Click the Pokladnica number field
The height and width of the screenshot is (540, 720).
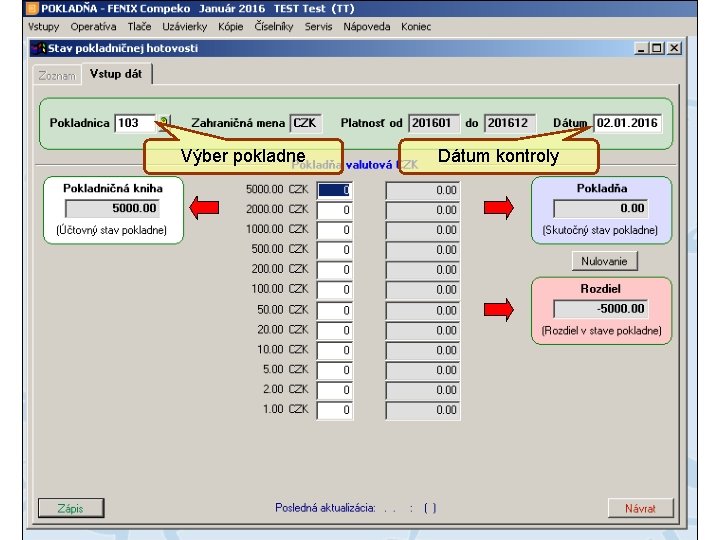pyautogui.click(x=135, y=123)
